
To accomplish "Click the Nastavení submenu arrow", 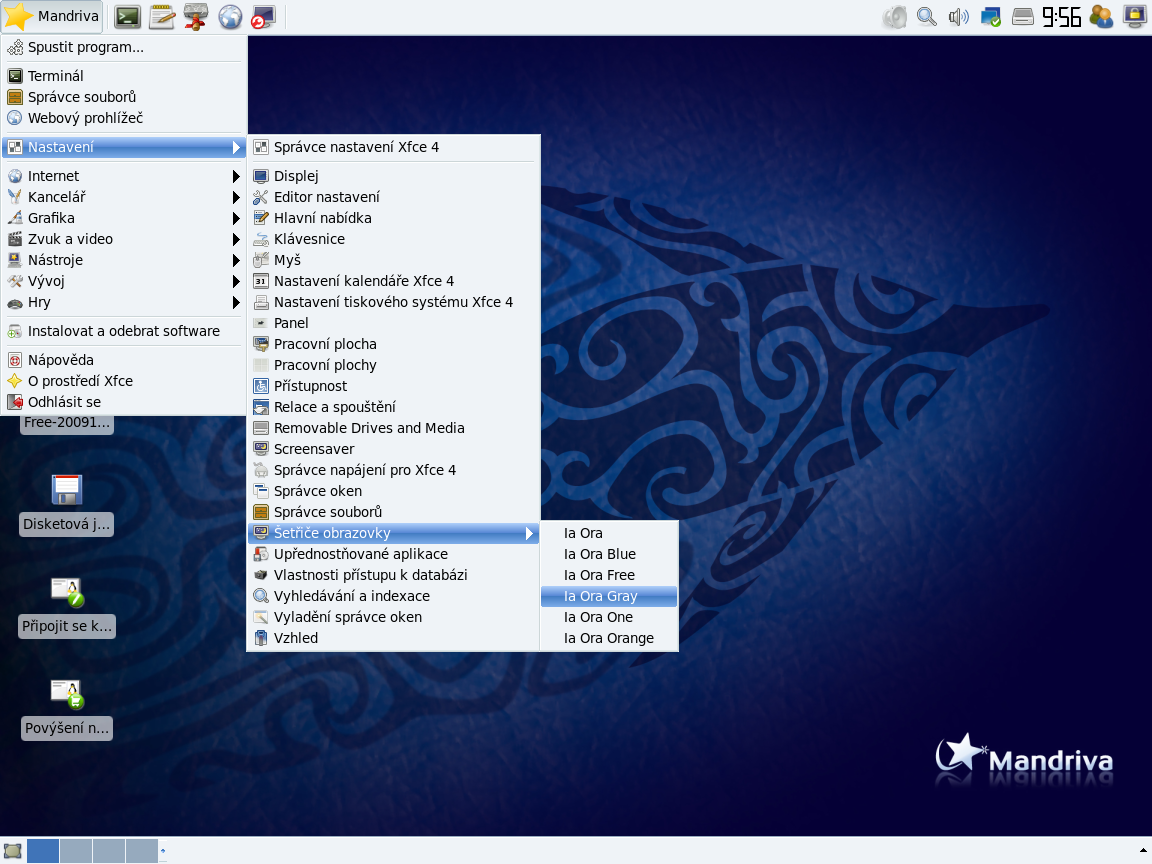I will (x=236, y=148).
